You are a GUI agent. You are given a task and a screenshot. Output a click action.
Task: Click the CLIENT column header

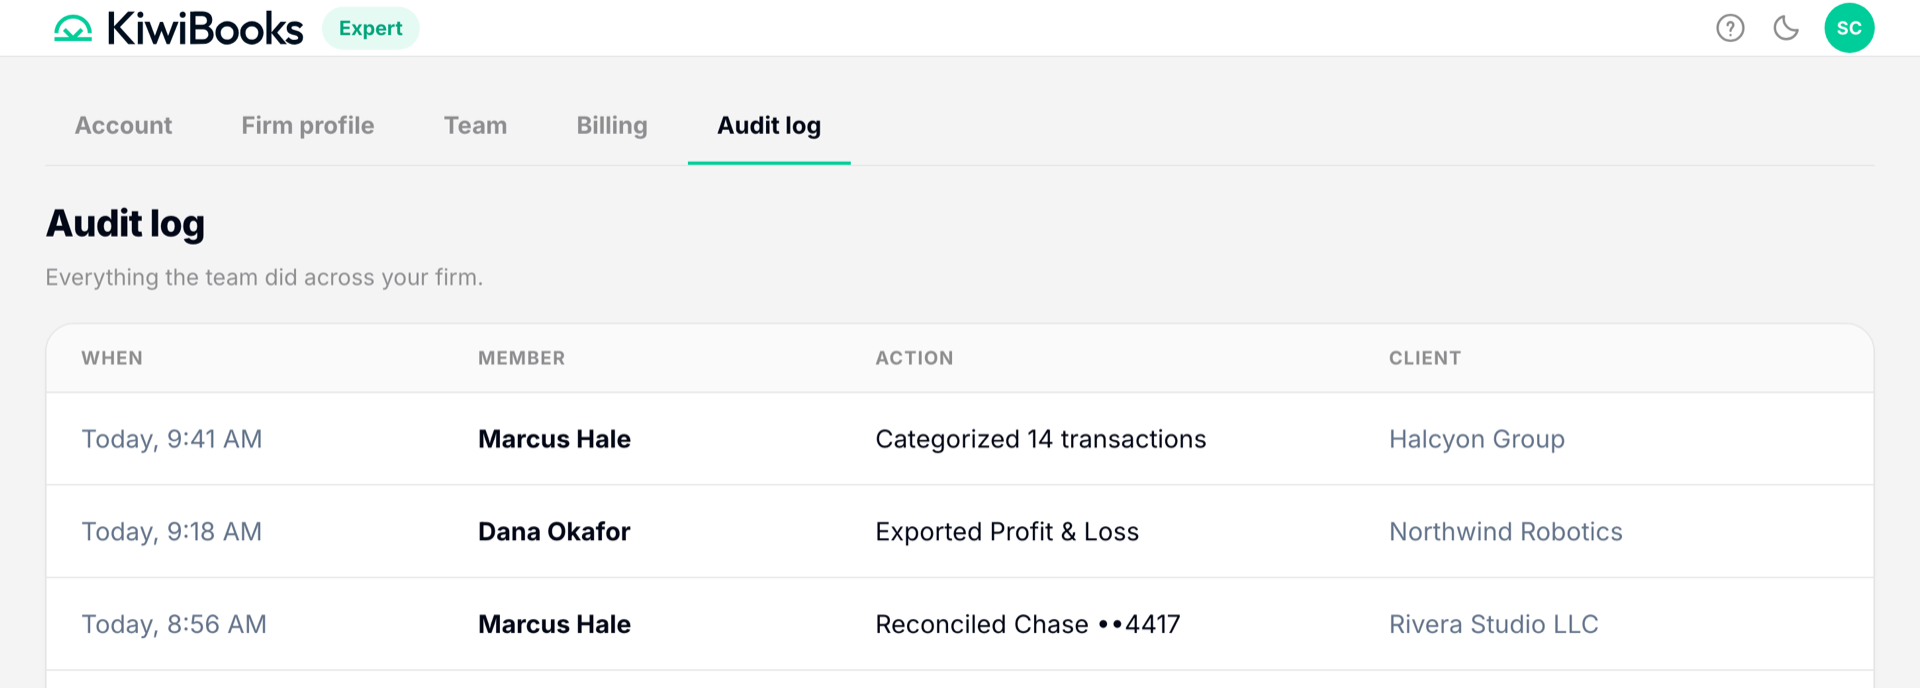click(x=1425, y=358)
